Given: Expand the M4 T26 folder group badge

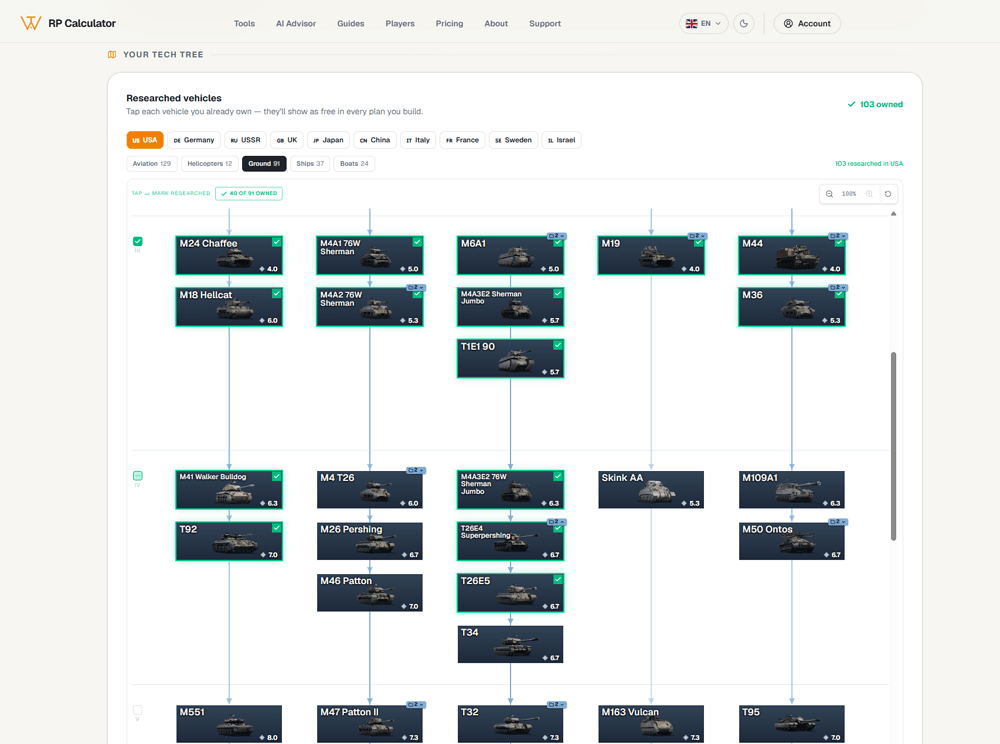Looking at the screenshot, I should coord(416,470).
